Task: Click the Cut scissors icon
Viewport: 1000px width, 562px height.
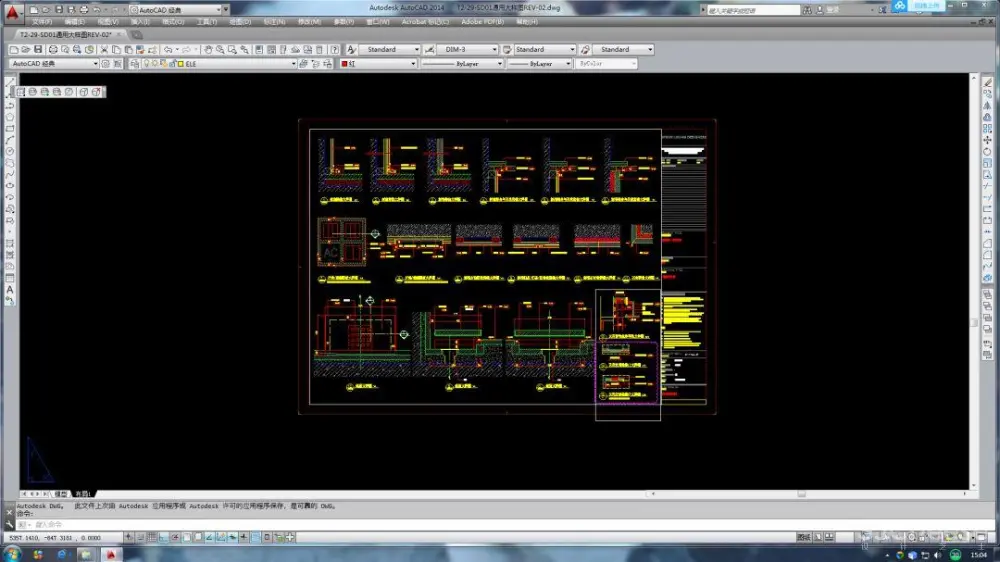Action: pos(105,49)
